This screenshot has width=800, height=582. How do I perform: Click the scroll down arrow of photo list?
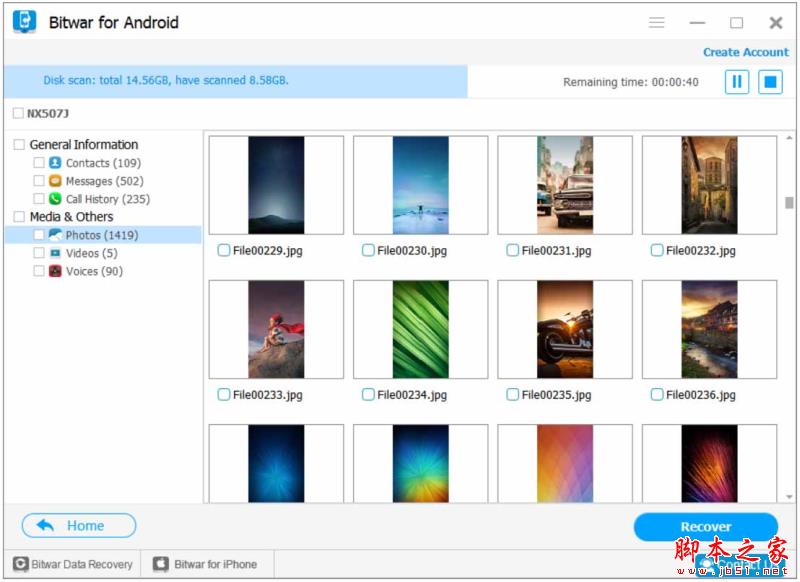[x=789, y=496]
